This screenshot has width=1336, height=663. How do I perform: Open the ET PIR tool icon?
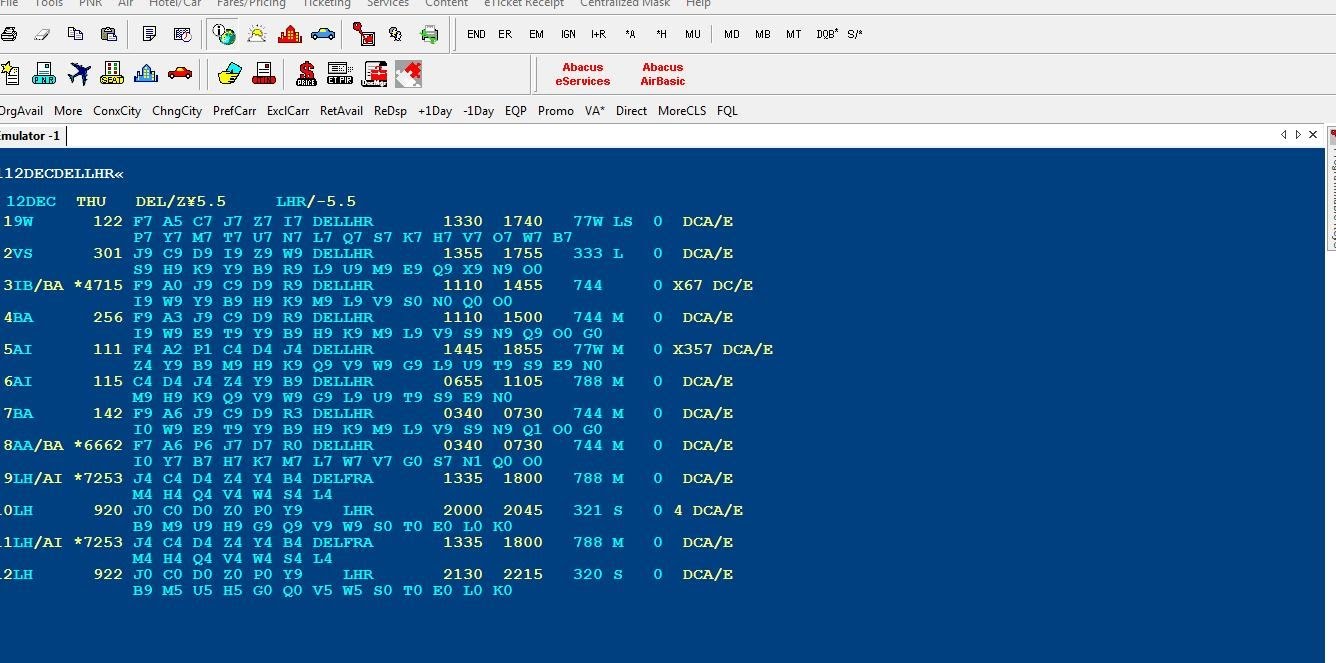(x=339, y=73)
